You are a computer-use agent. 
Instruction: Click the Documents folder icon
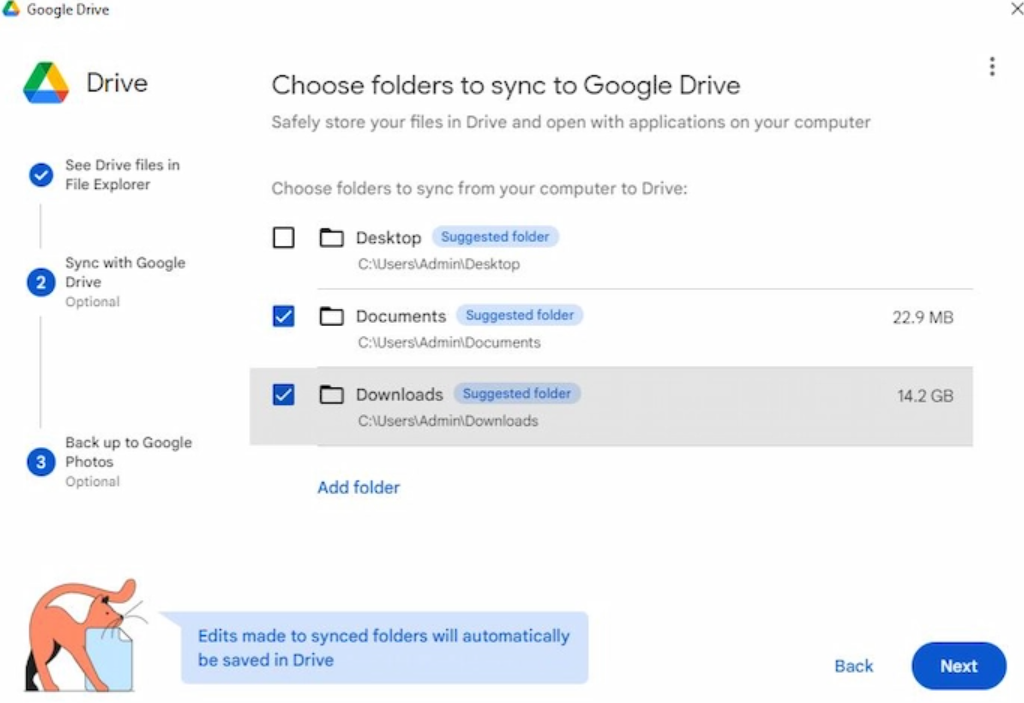(x=332, y=315)
